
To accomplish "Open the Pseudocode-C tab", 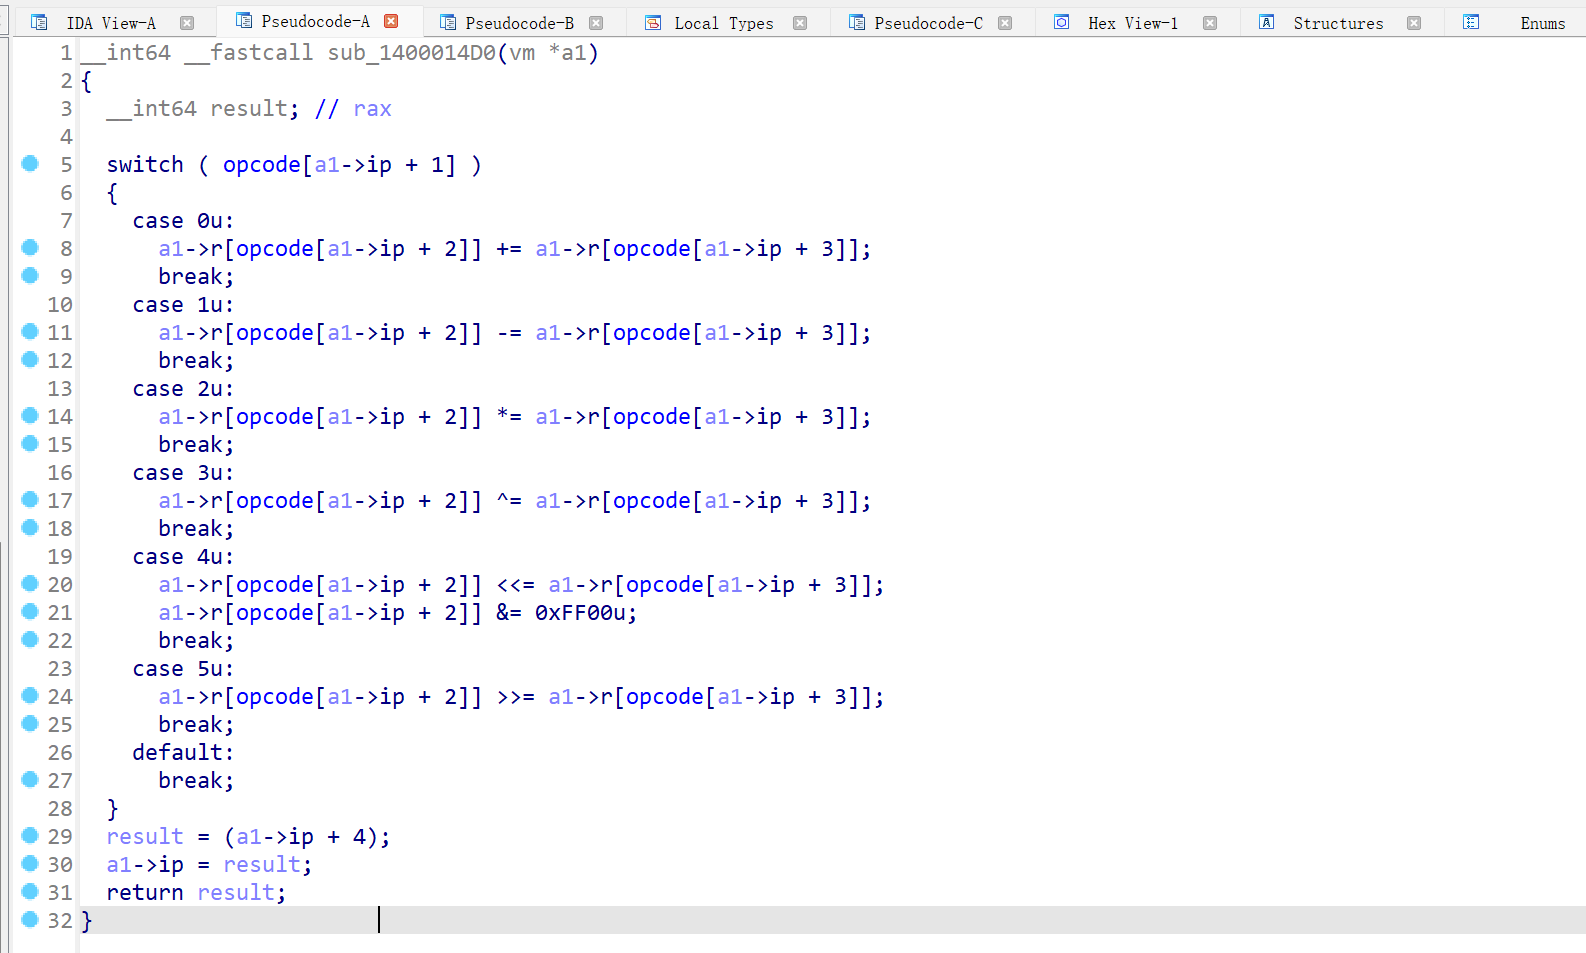I will [928, 23].
